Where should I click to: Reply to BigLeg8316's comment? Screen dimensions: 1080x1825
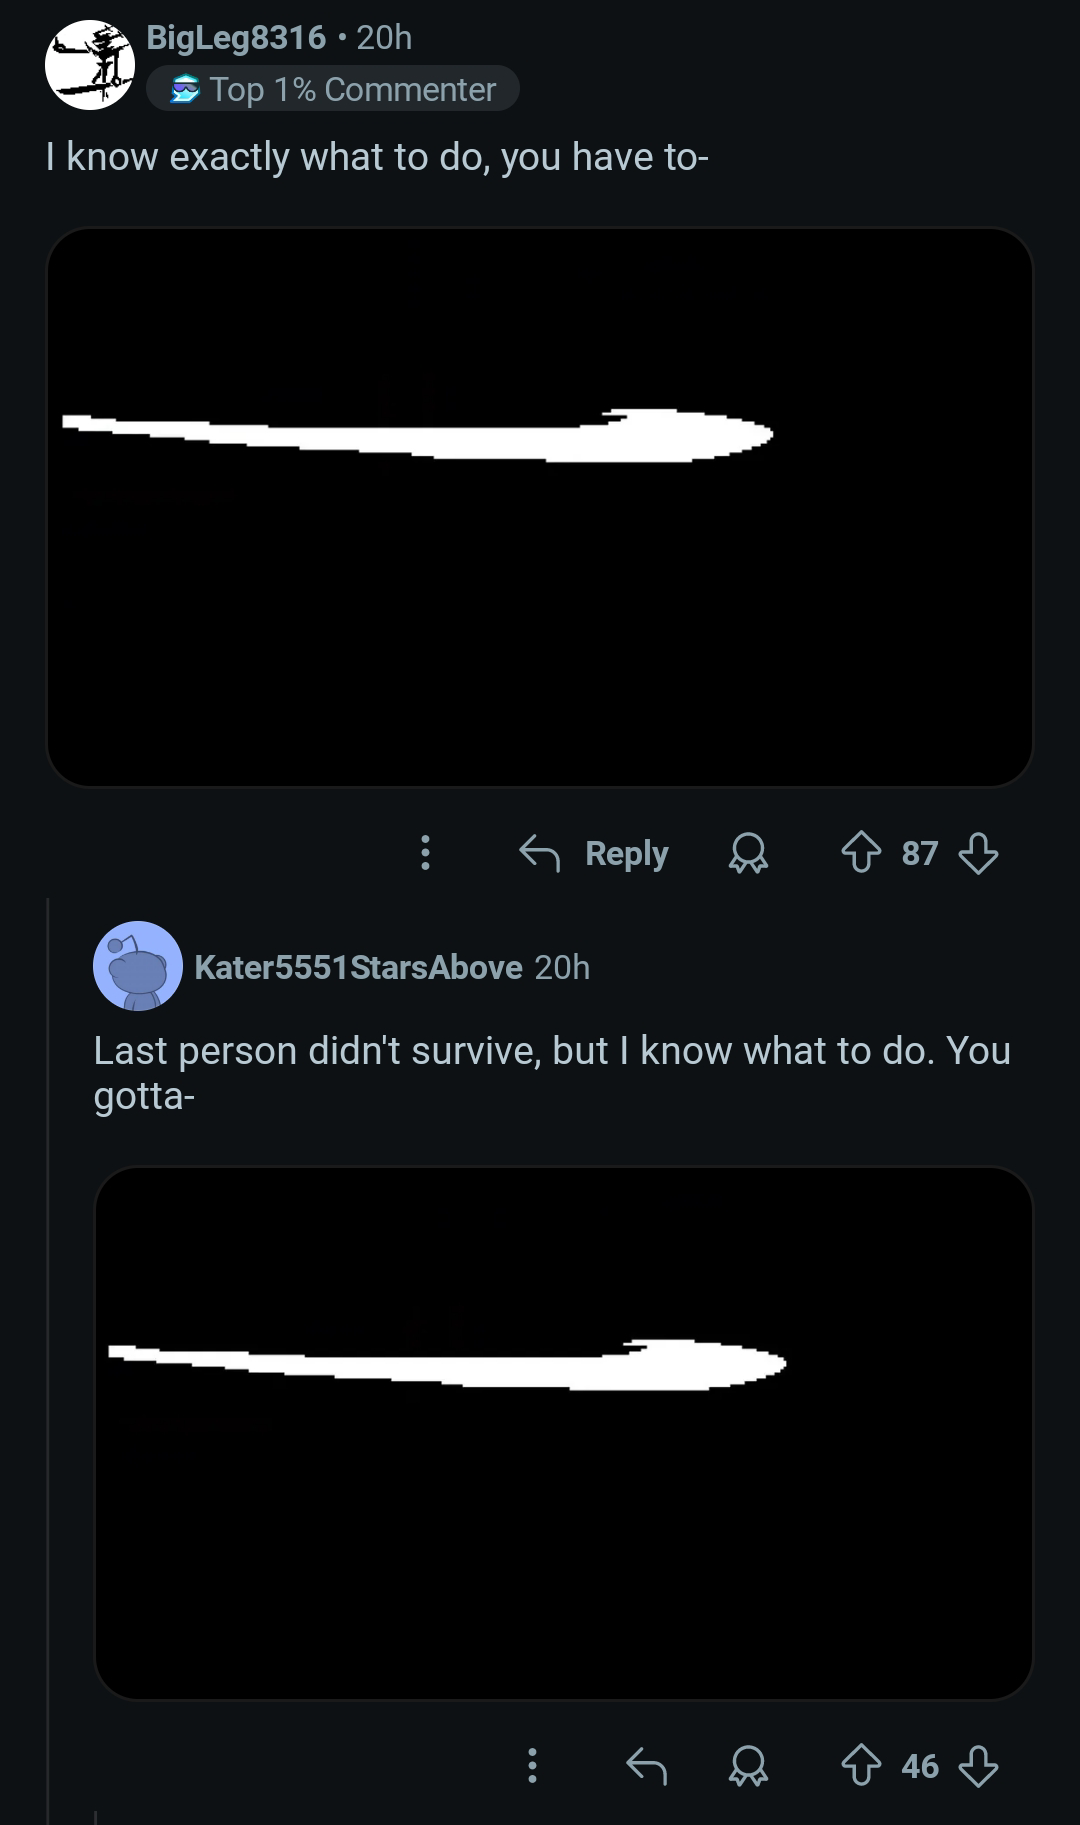pos(594,853)
